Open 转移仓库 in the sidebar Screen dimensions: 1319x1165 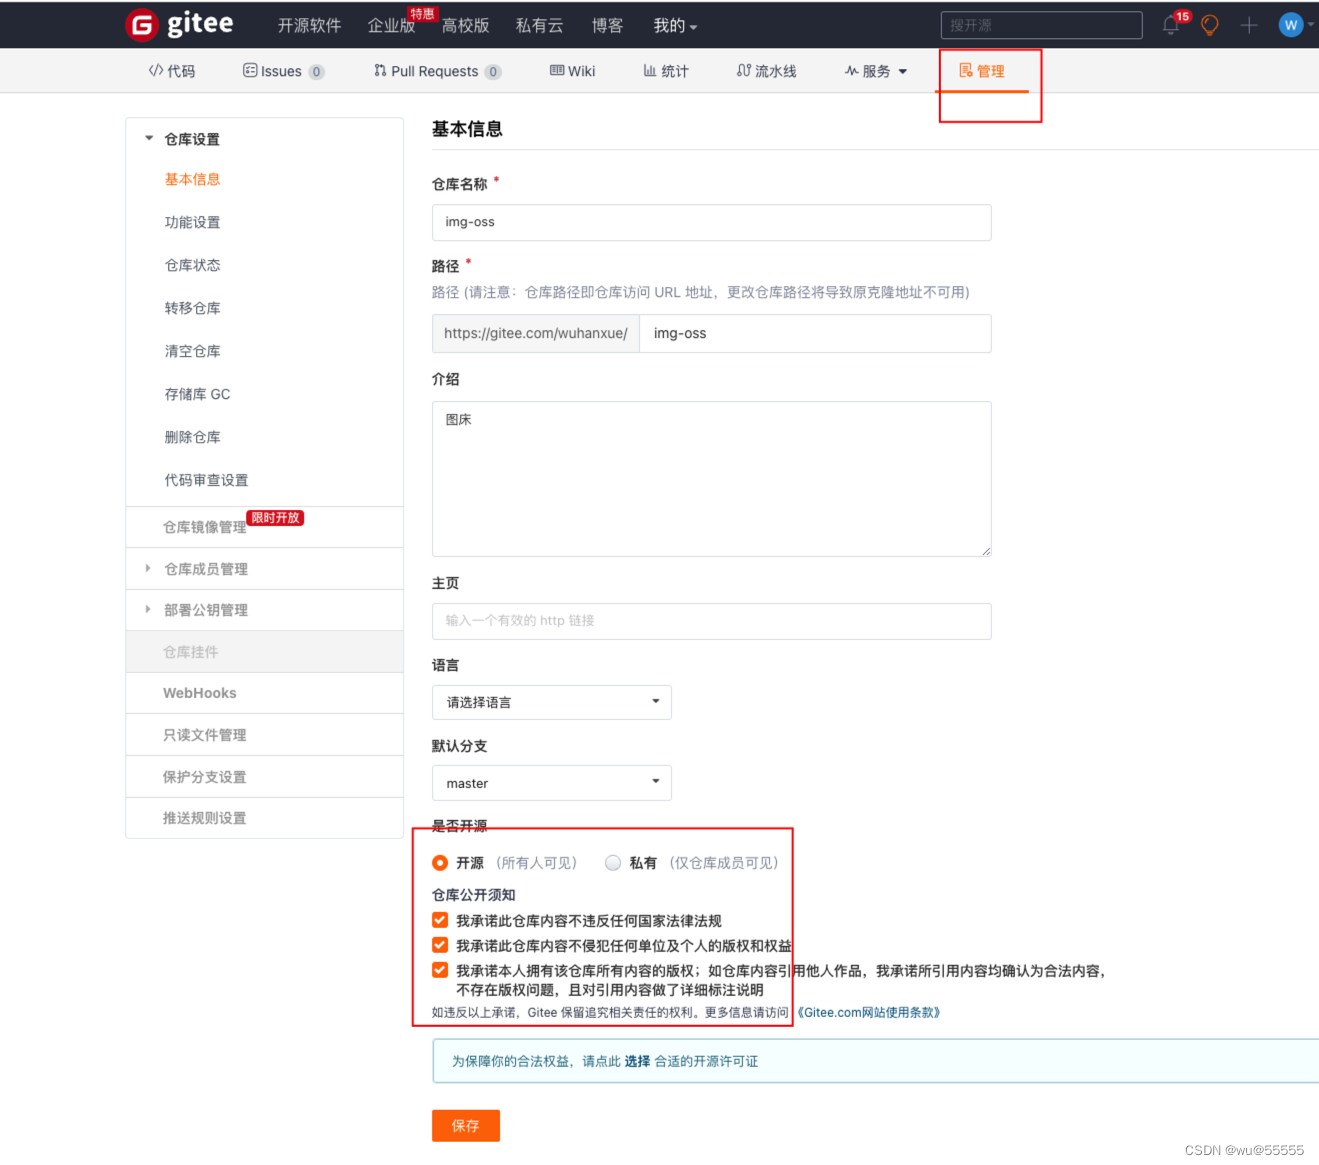(192, 308)
